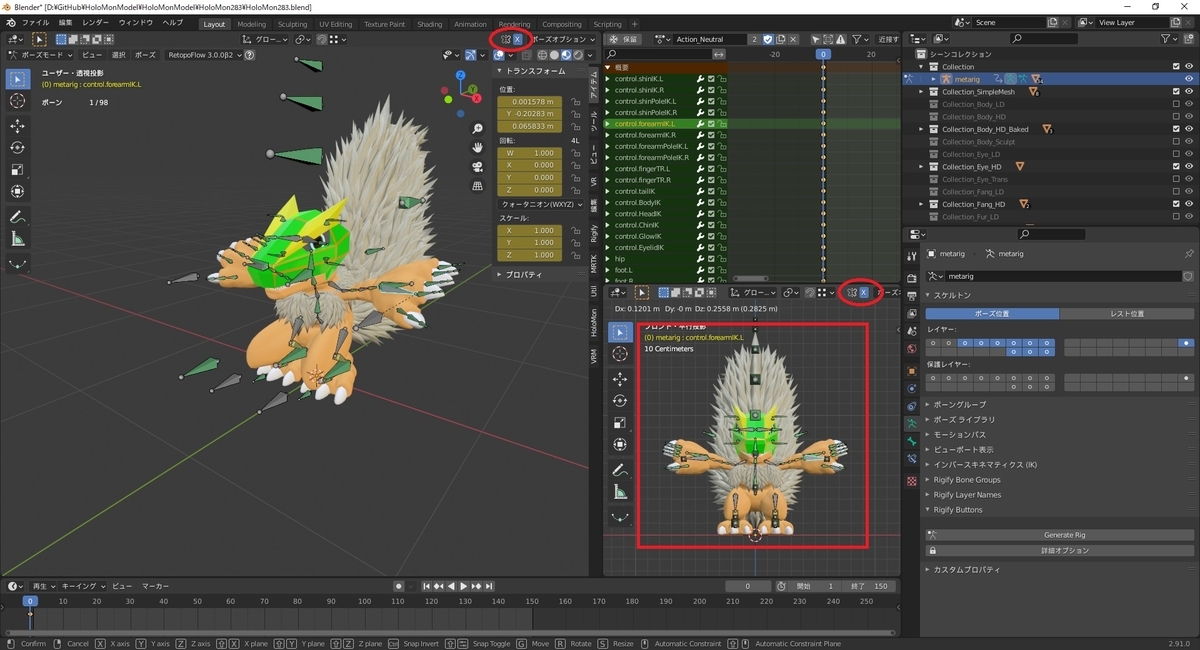The image size is (1200, 650).
Task: Open the checkered Texture properties tab icon
Action: 911,481
